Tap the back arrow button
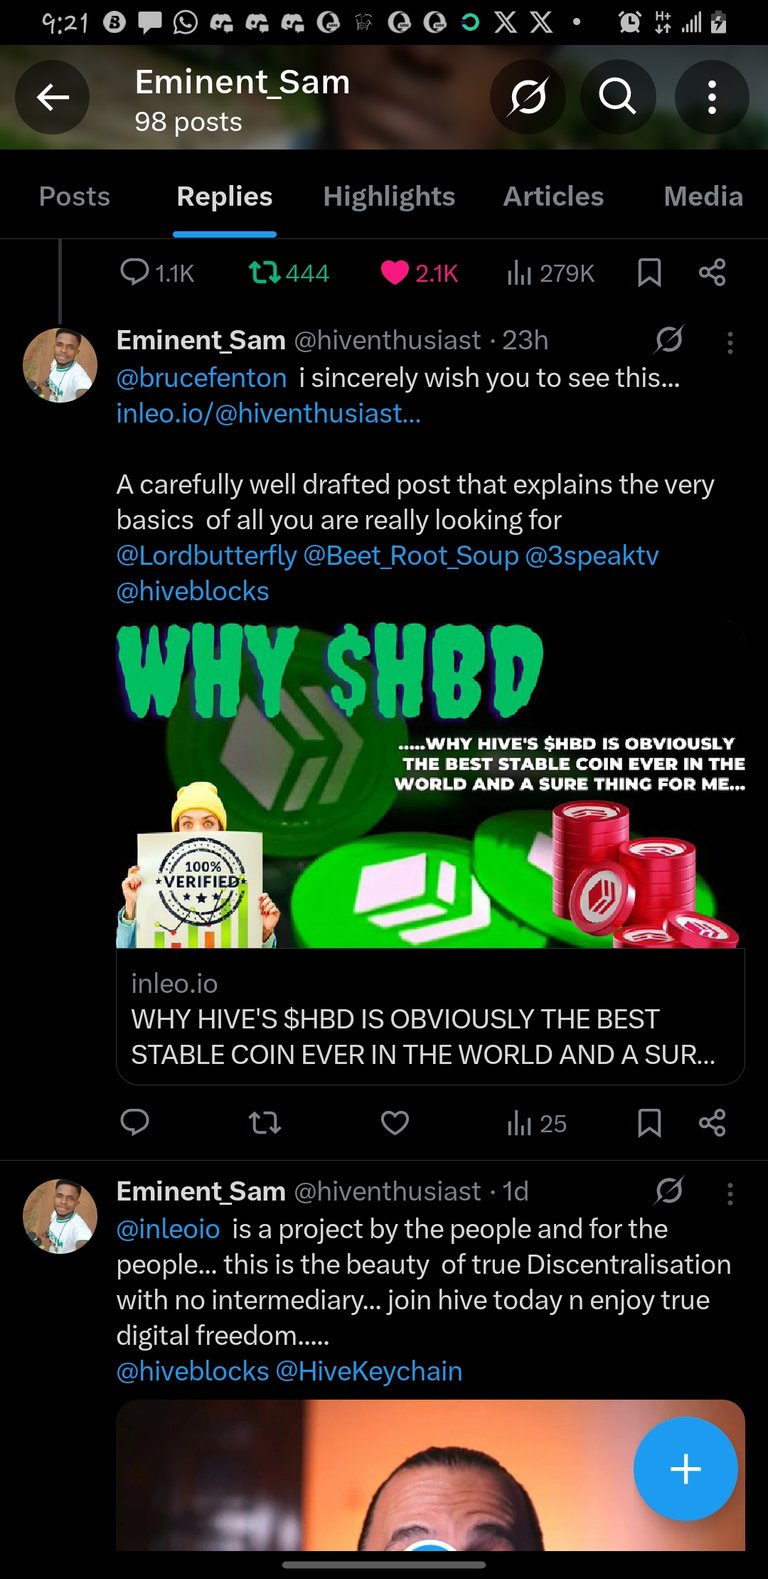Viewport: 768px width, 1579px height. tap(52, 97)
